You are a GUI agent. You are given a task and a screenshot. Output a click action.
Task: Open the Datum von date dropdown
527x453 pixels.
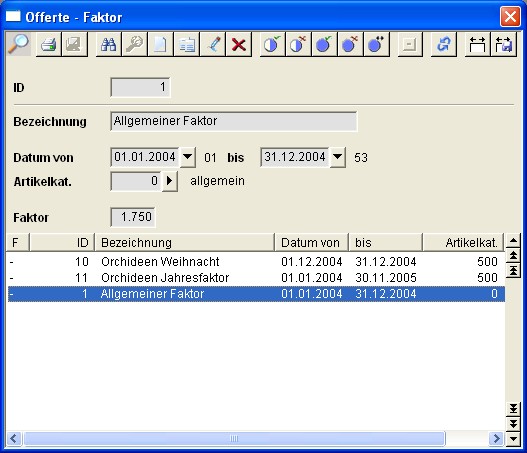pyautogui.click(x=188, y=157)
